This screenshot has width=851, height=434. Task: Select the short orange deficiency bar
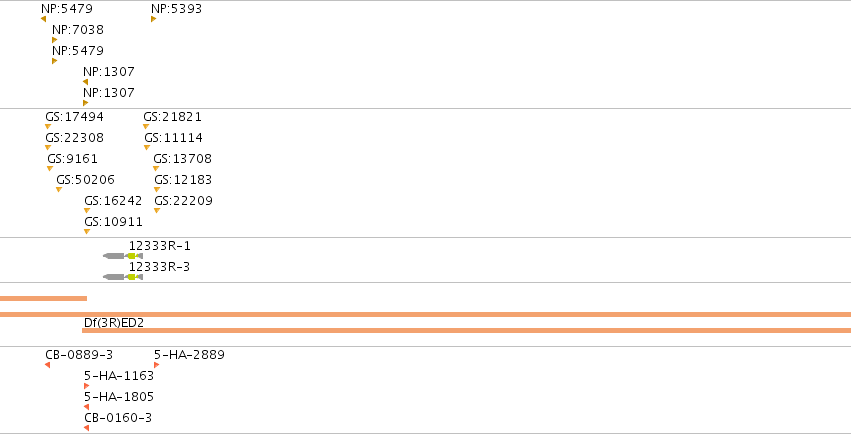43,298
